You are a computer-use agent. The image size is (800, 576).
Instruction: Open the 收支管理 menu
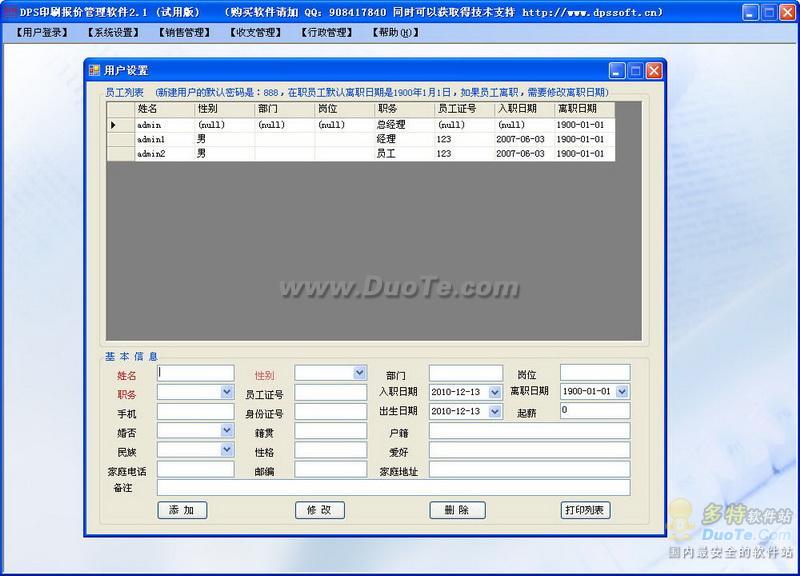click(x=255, y=33)
